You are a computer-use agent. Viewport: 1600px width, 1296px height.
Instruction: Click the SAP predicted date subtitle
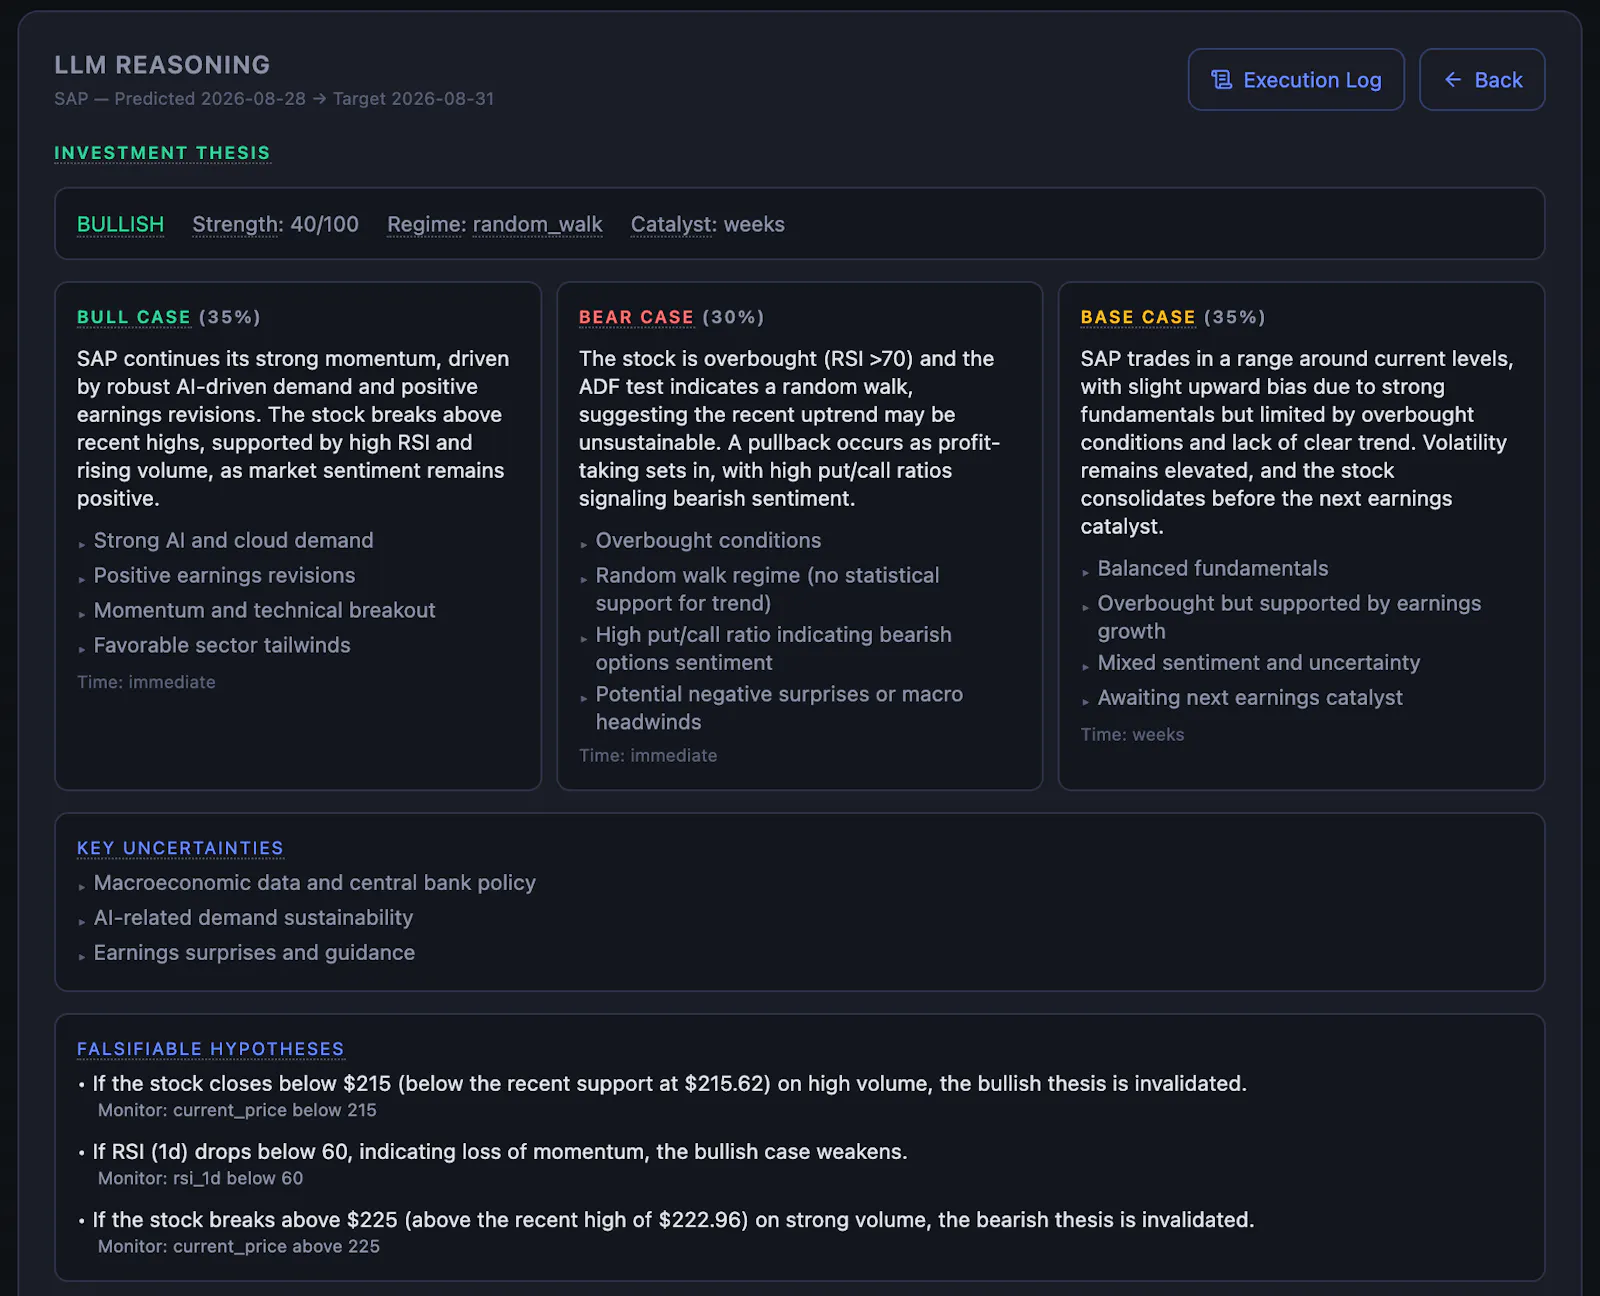[x=274, y=99]
